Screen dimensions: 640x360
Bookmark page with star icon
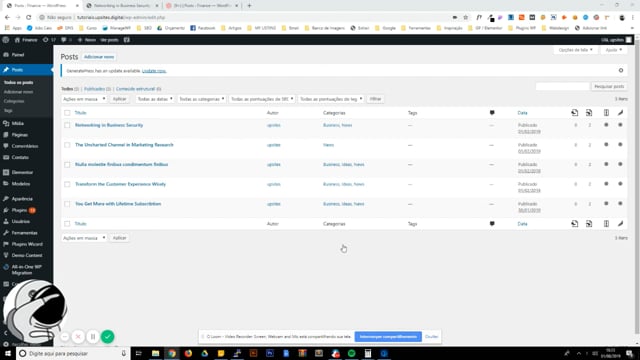[465, 18]
